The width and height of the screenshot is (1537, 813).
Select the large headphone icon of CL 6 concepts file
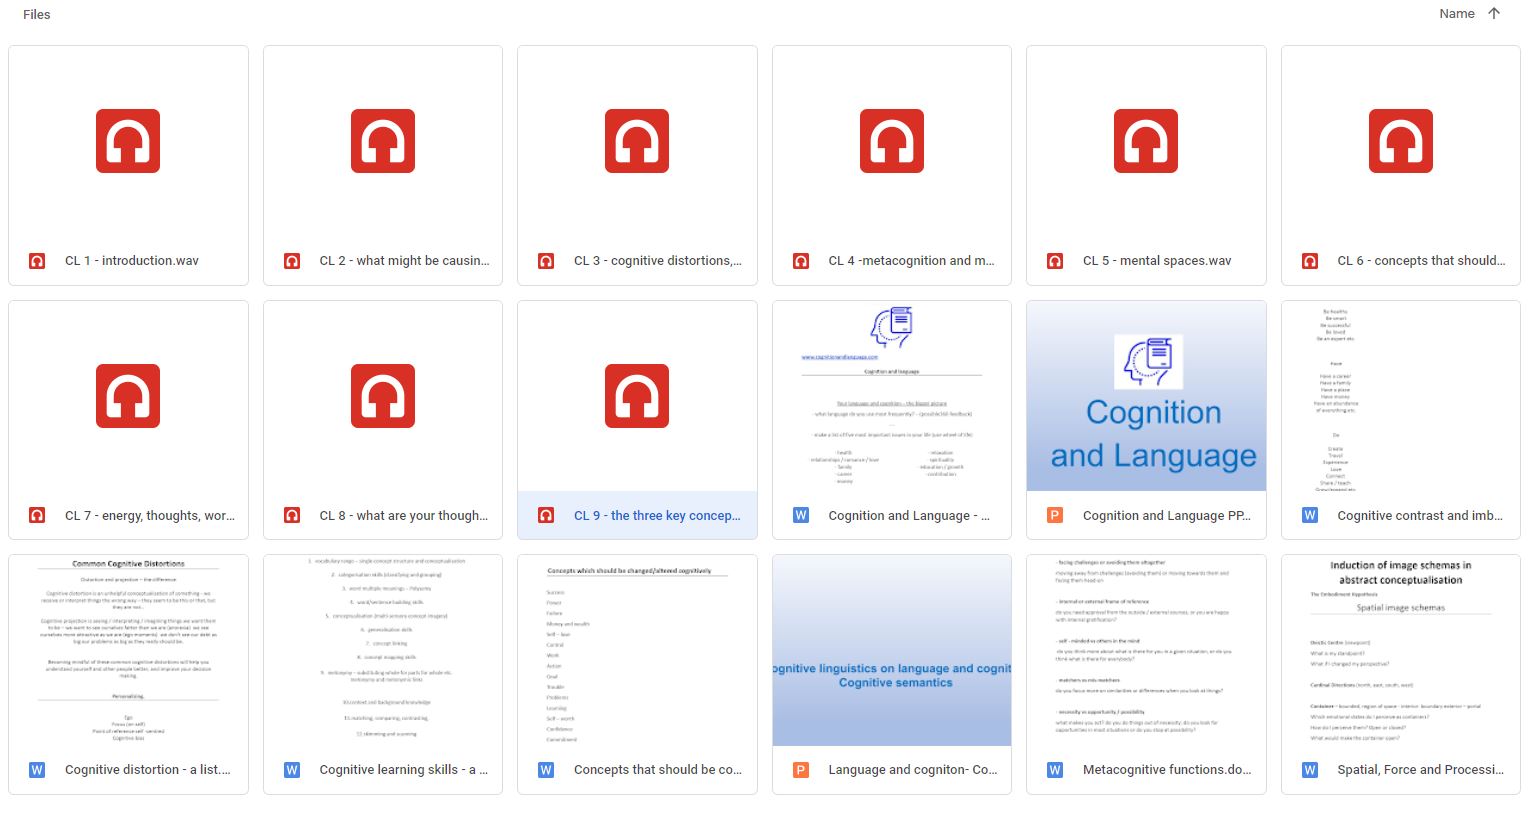(1401, 141)
